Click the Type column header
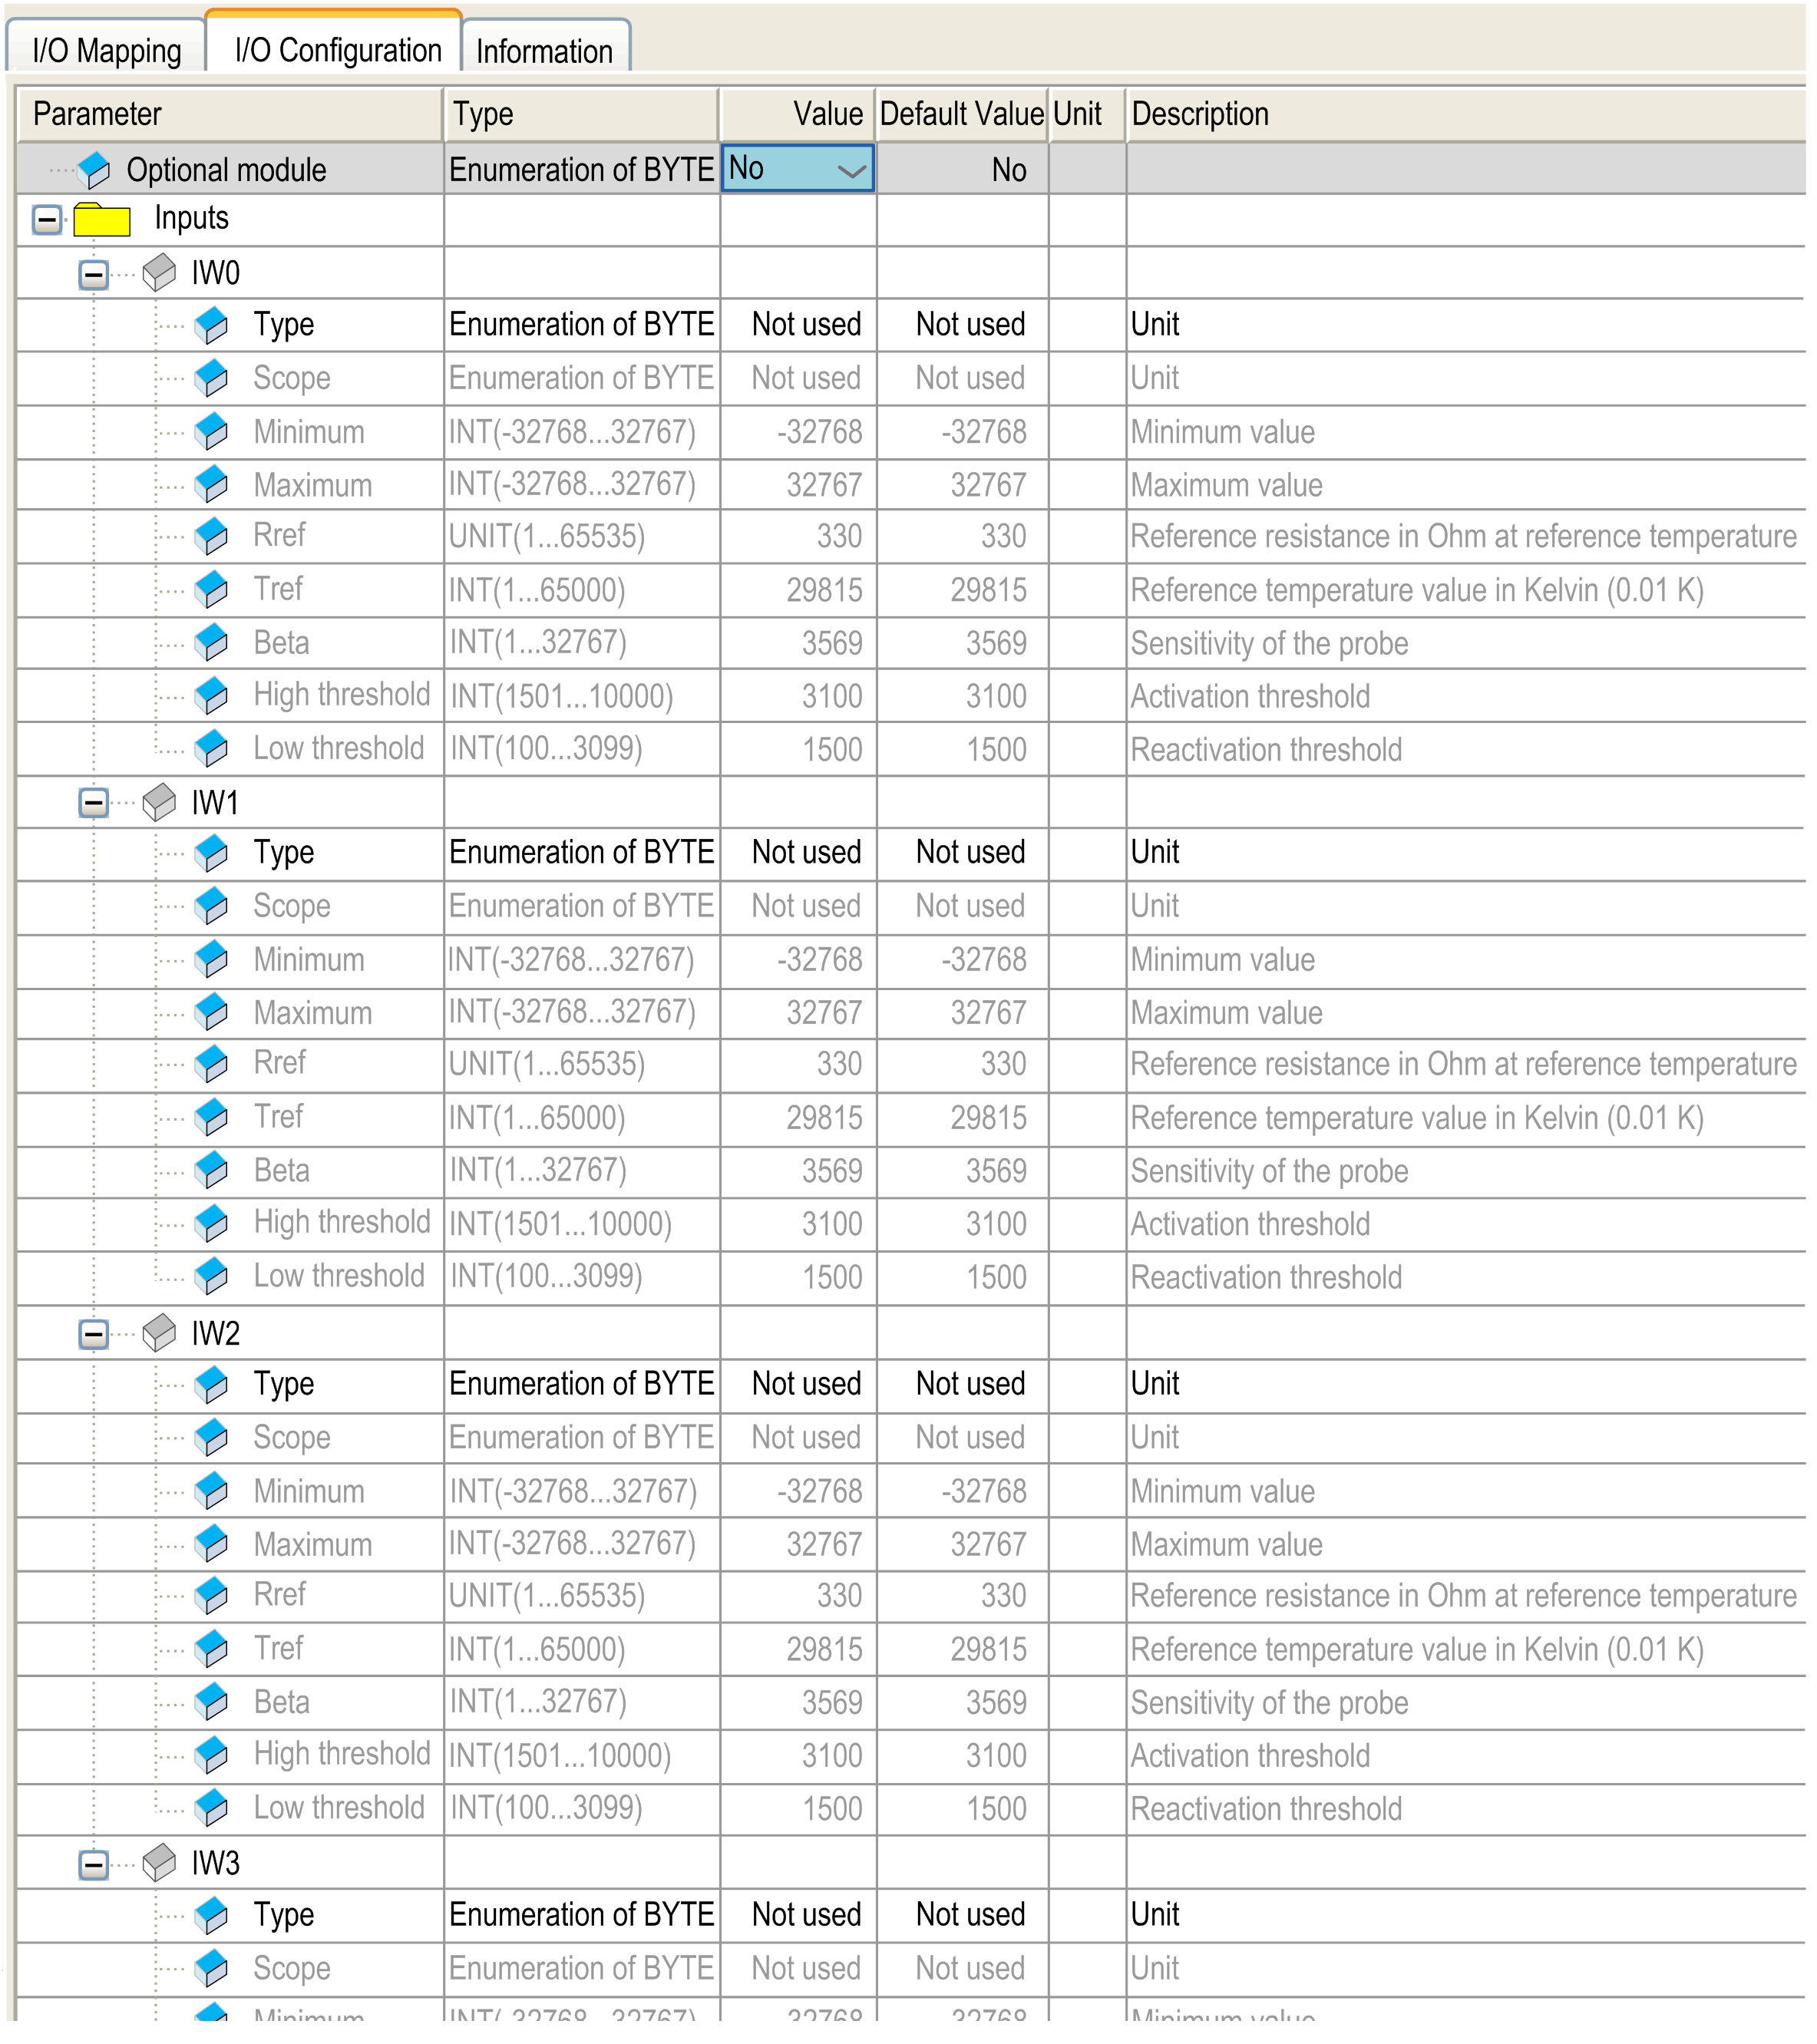Viewport: 1817px width, 2044px height. pos(582,114)
